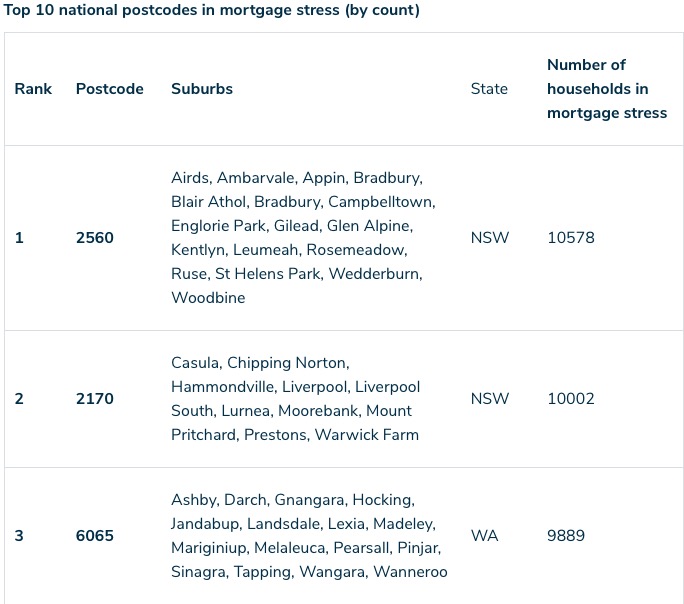The image size is (684, 604).
Task: Click the WA state cell
Action: [484, 536]
